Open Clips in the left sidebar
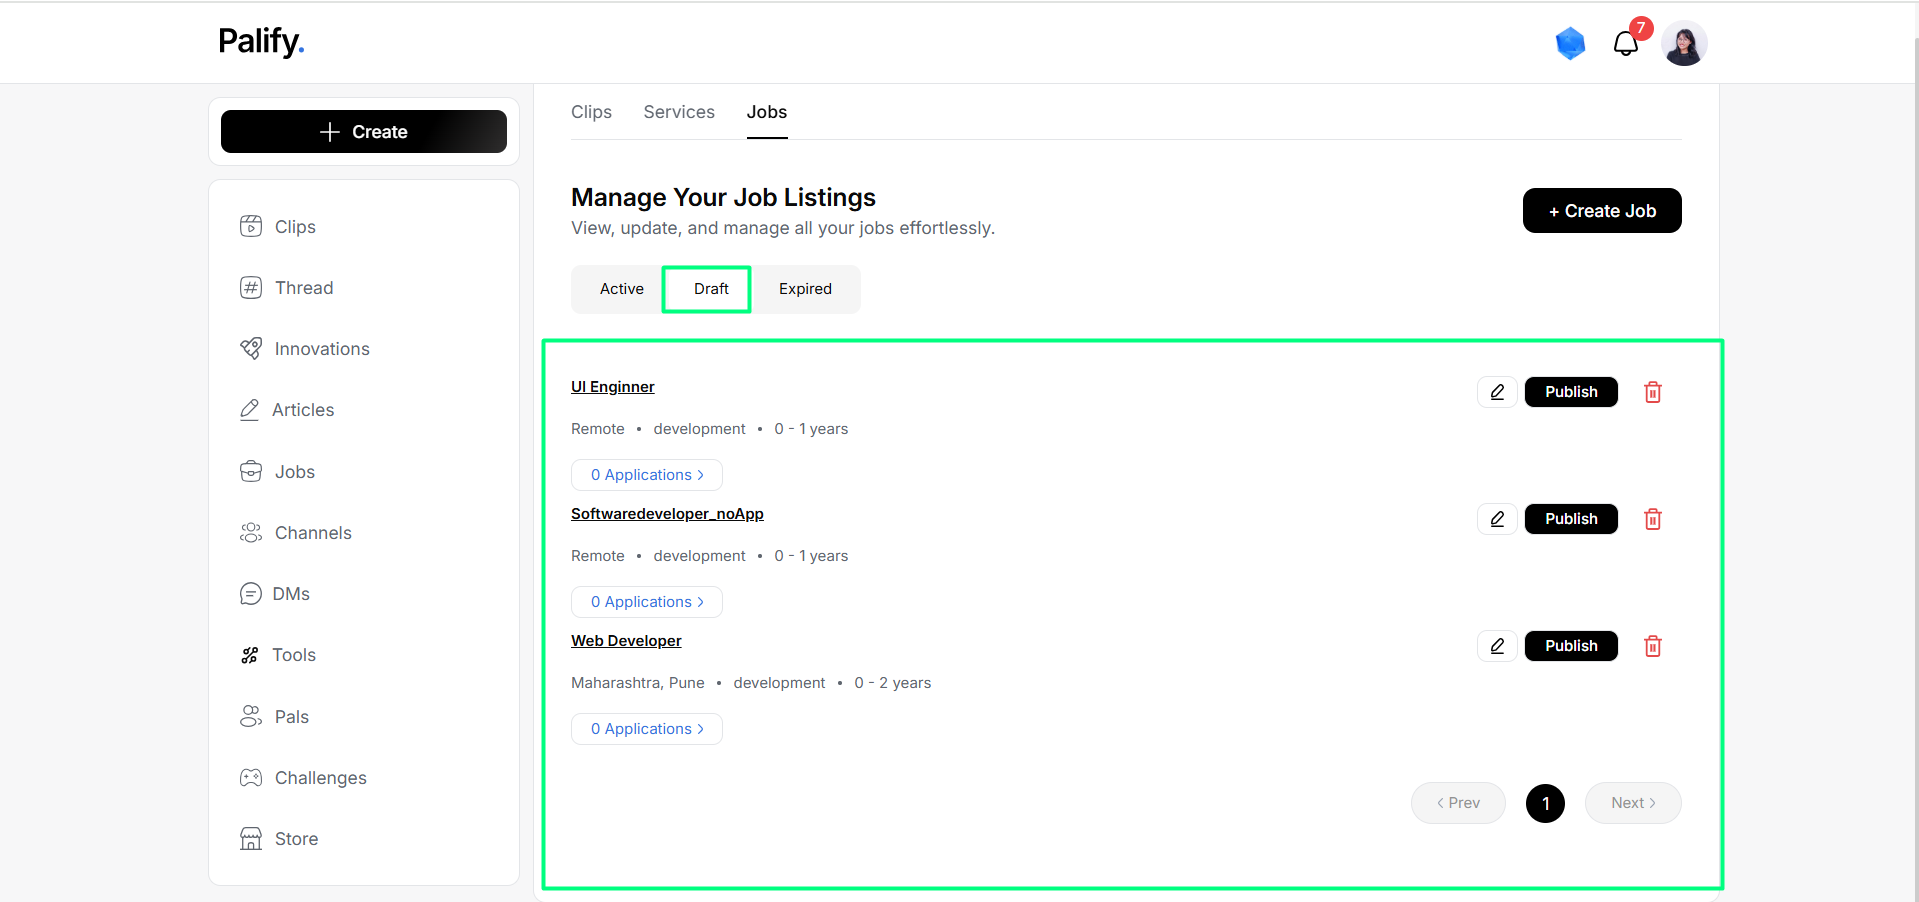The width and height of the screenshot is (1919, 902). (x=278, y=227)
